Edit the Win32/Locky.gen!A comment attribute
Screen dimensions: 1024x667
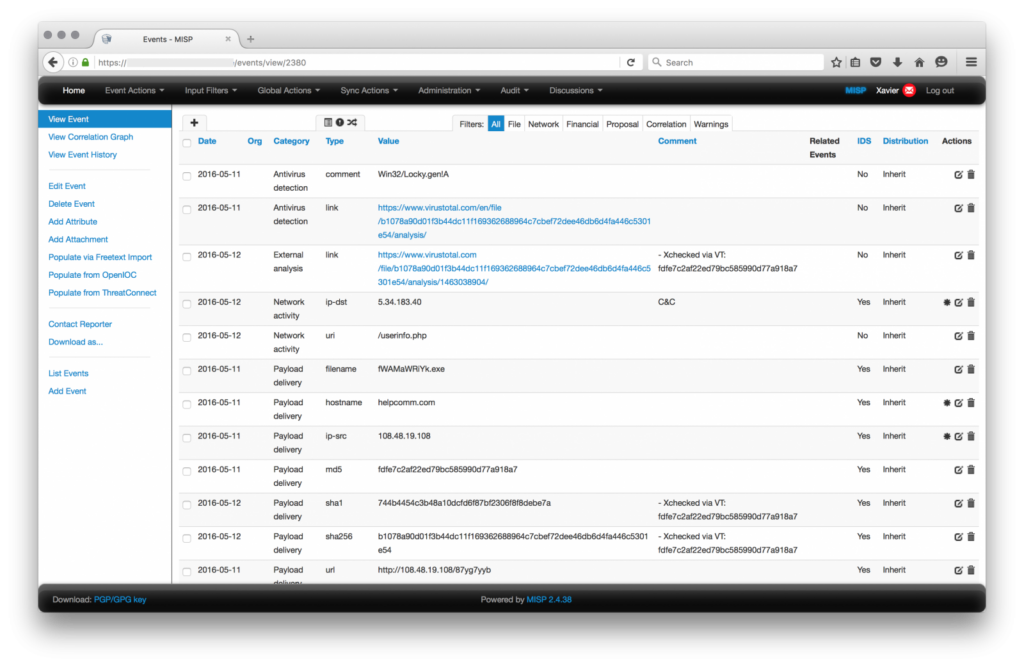[x=958, y=175]
